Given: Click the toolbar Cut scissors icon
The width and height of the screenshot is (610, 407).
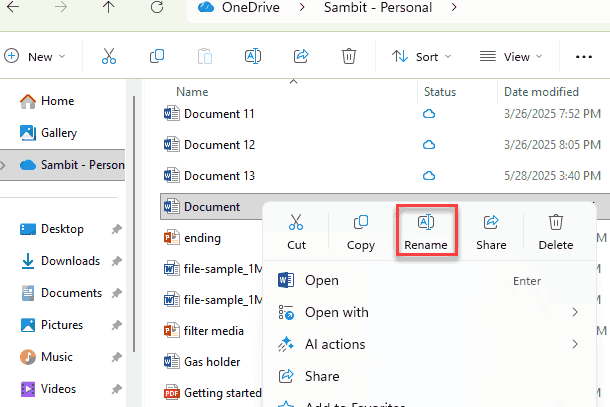Looking at the screenshot, I should tap(109, 56).
